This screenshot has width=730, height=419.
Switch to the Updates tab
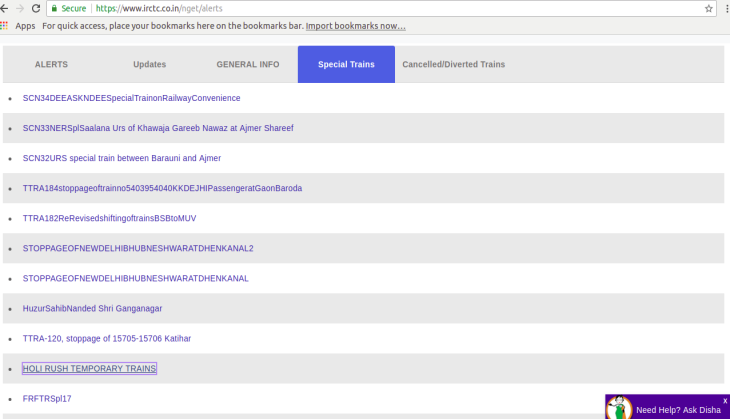pyautogui.click(x=149, y=64)
